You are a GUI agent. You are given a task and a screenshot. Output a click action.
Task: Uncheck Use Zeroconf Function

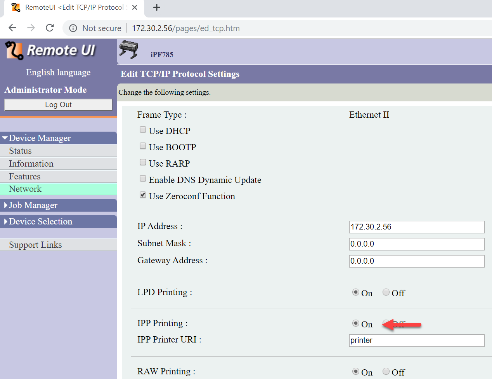pos(143,195)
